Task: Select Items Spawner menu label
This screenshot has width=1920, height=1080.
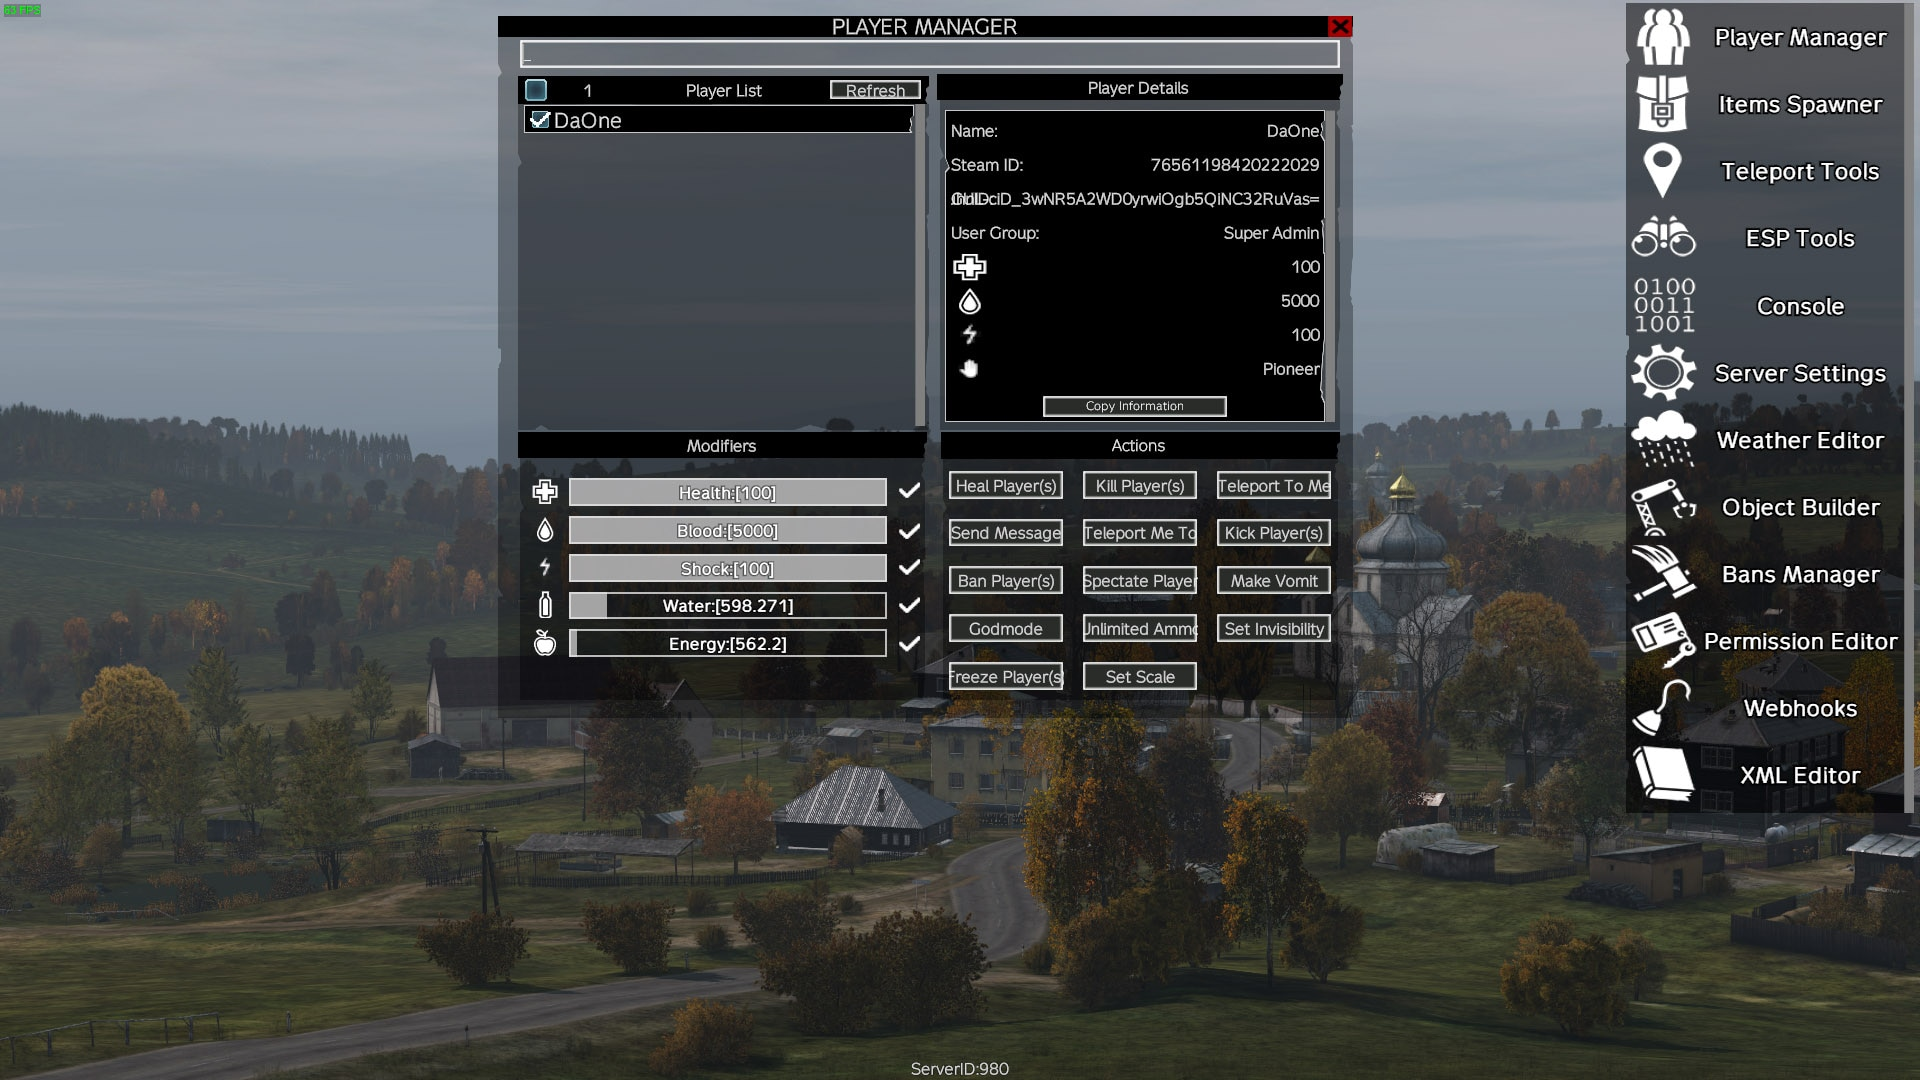Action: point(1800,104)
